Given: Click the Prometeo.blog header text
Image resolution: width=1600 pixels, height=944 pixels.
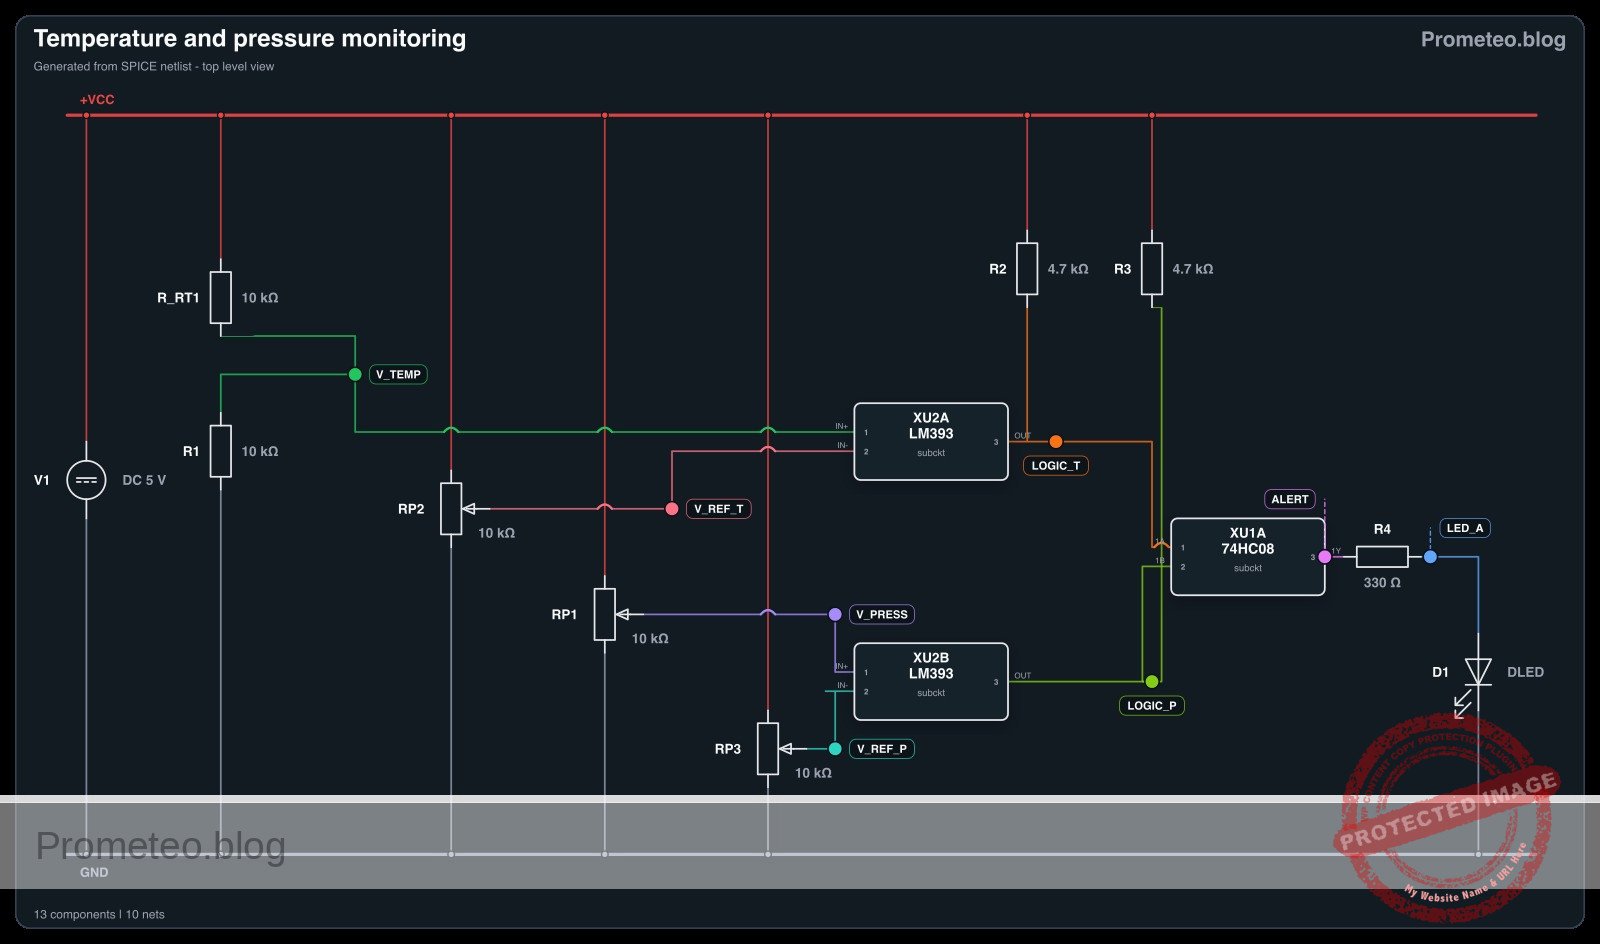Looking at the screenshot, I should point(1493,39).
